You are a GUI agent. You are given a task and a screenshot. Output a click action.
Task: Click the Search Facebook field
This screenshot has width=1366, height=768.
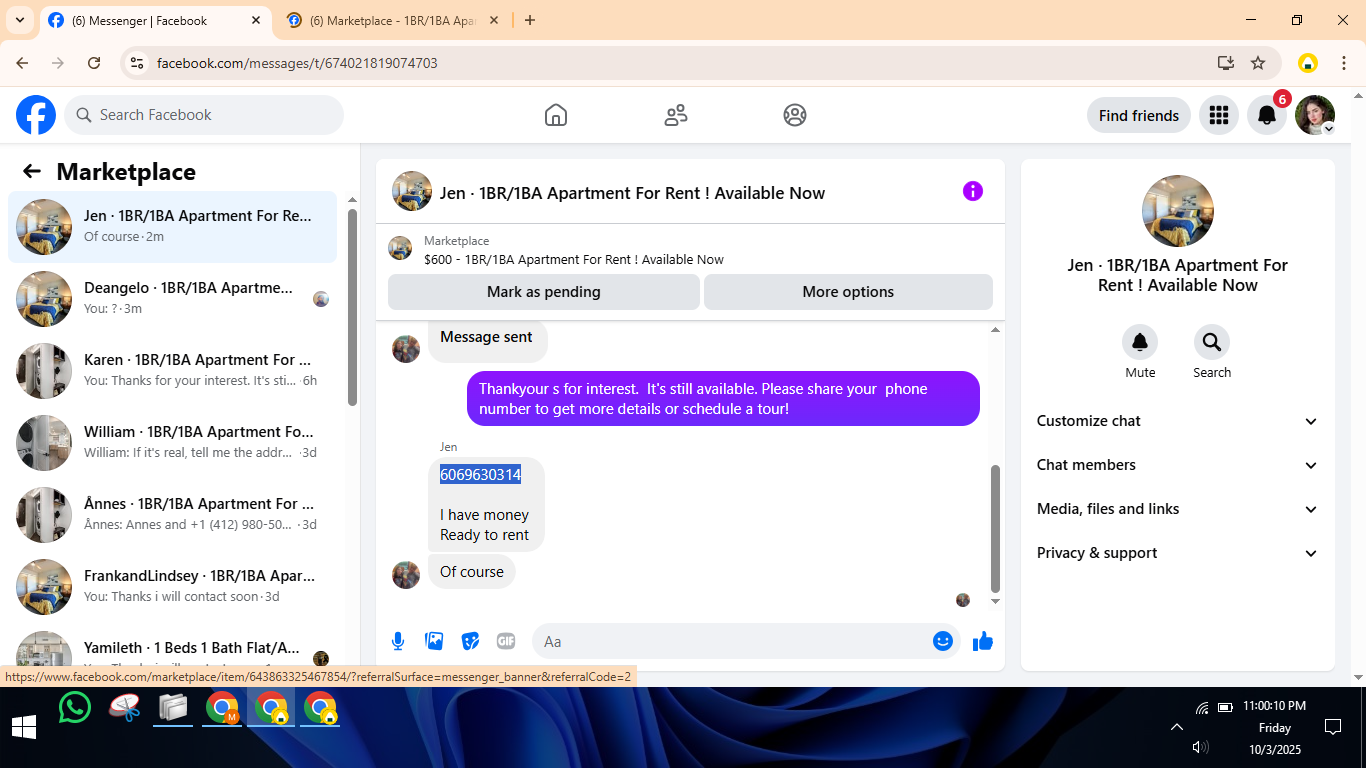tap(204, 115)
